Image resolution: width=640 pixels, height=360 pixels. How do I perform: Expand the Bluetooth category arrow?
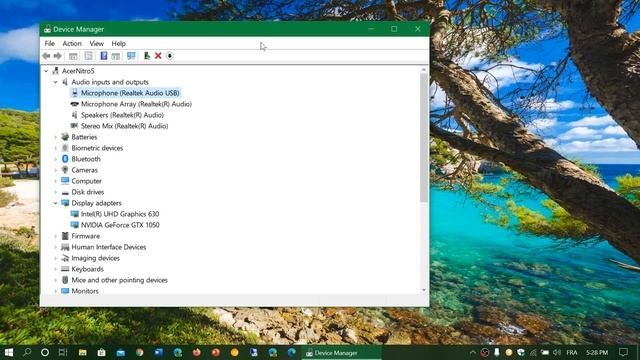point(56,159)
